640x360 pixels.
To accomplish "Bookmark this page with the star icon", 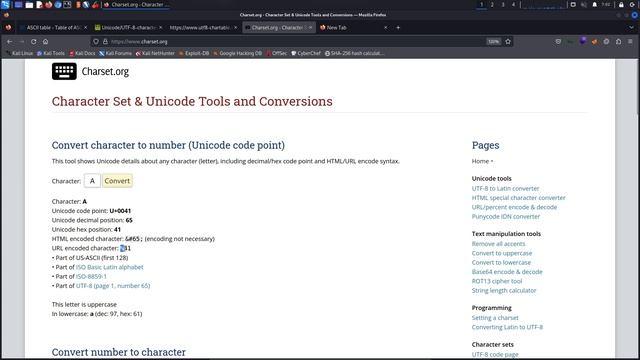I will 508,42.
